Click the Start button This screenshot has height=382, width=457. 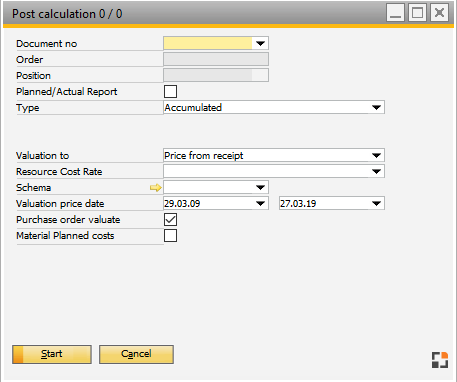coord(52,354)
